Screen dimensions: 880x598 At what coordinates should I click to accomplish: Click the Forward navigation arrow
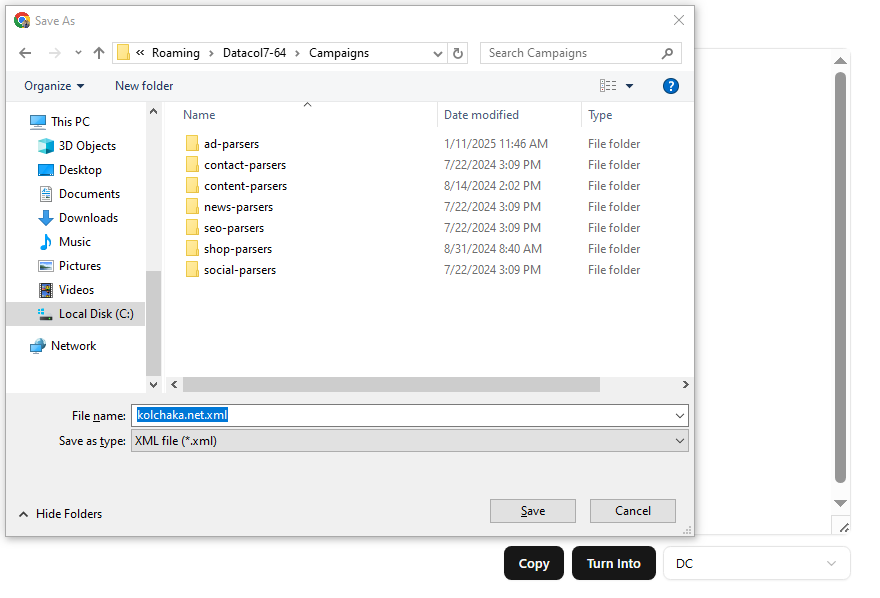coord(54,53)
